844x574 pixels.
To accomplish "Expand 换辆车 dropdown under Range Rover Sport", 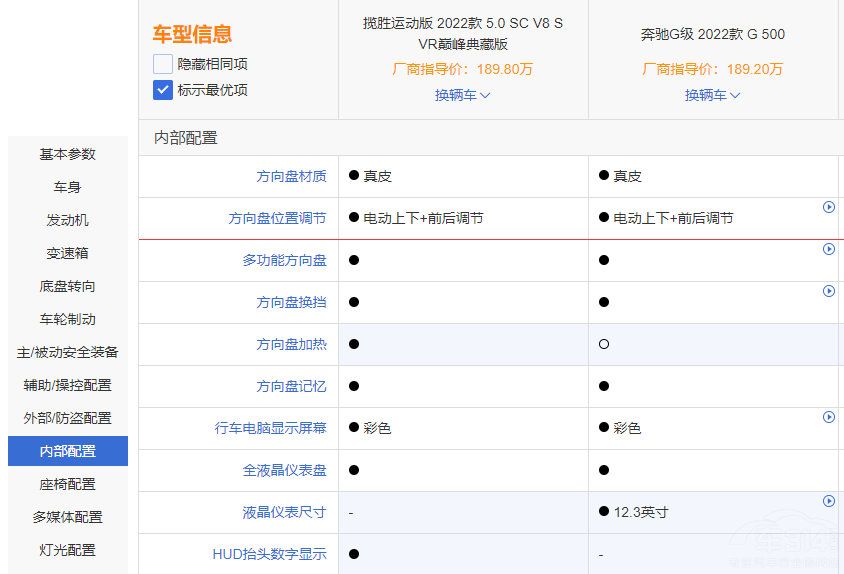I will pyautogui.click(x=462, y=95).
